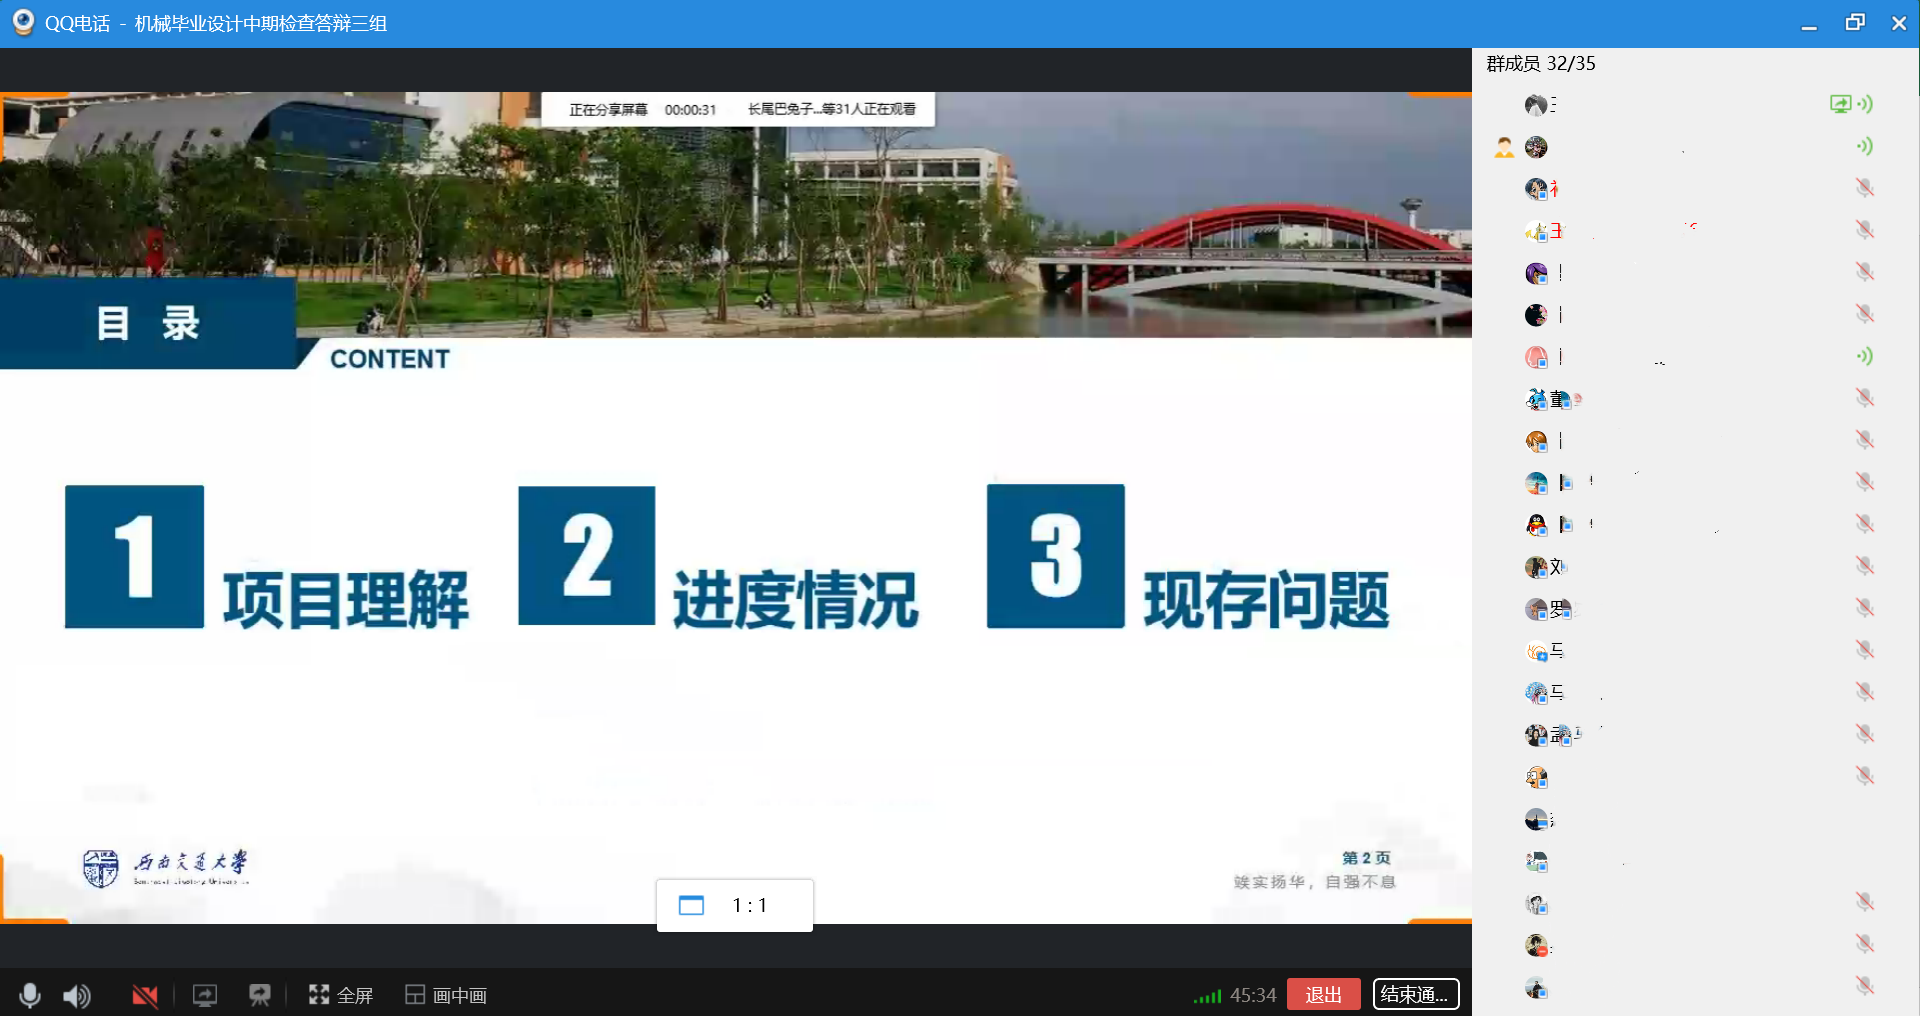Click the muted mic beside the penguin avatar
The image size is (1920, 1016).
pyautogui.click(x=1864, y=523)
